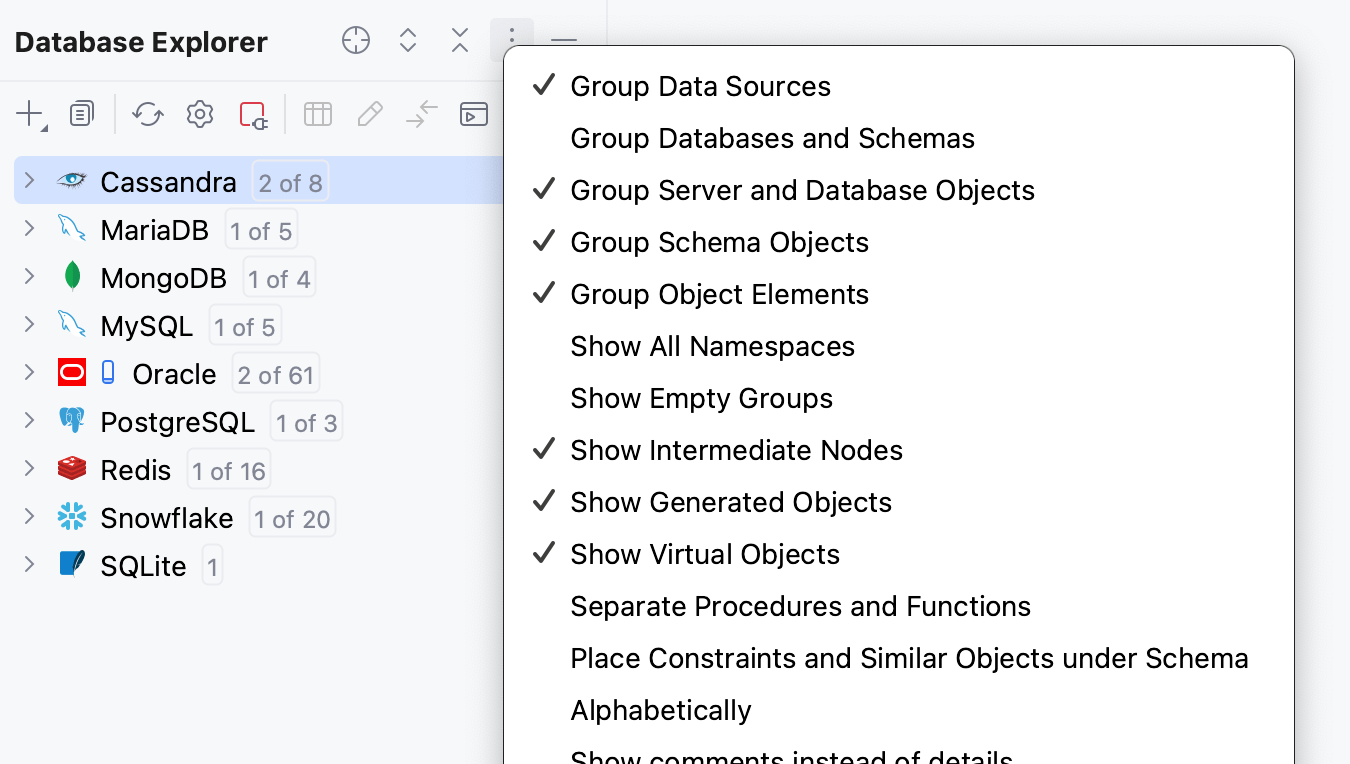Image resolution: width=1350 pixels, height=764 pixels.
Task: Open MySQL '1 of 5' schema selector
Action: click(245, 327)
